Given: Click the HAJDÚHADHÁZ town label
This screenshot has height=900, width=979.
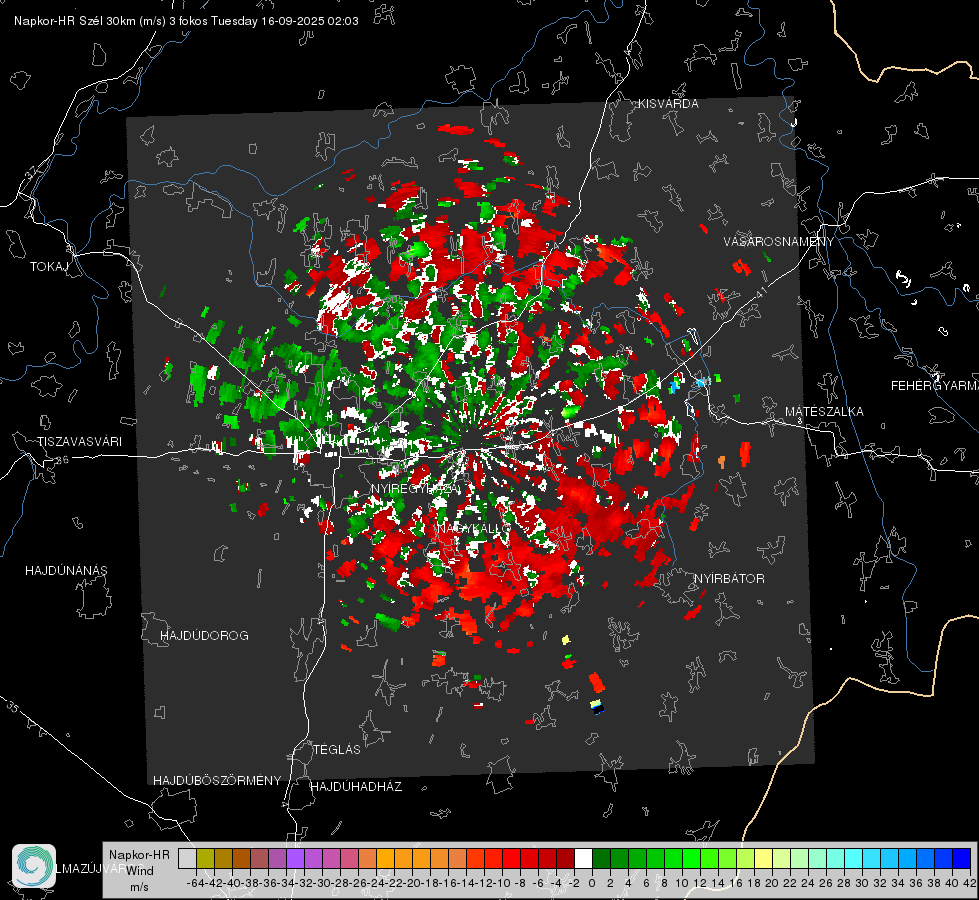Looking at the screenshot, I should tap(356, 787).
